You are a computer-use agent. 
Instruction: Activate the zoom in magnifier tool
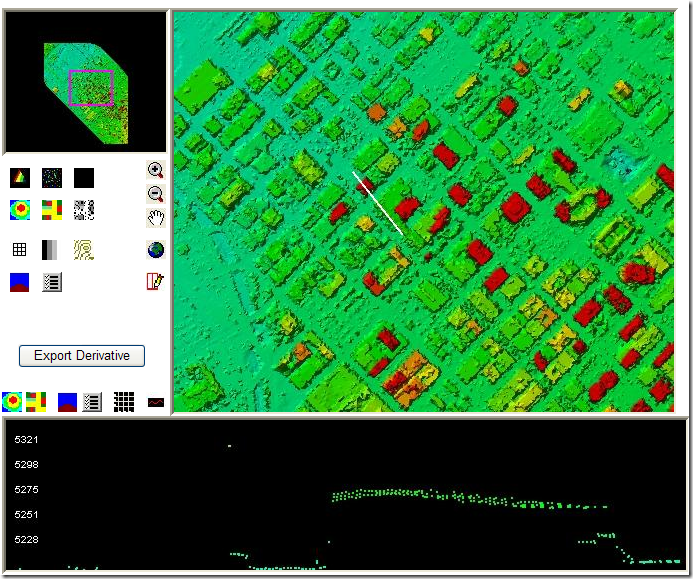point(155,170)
